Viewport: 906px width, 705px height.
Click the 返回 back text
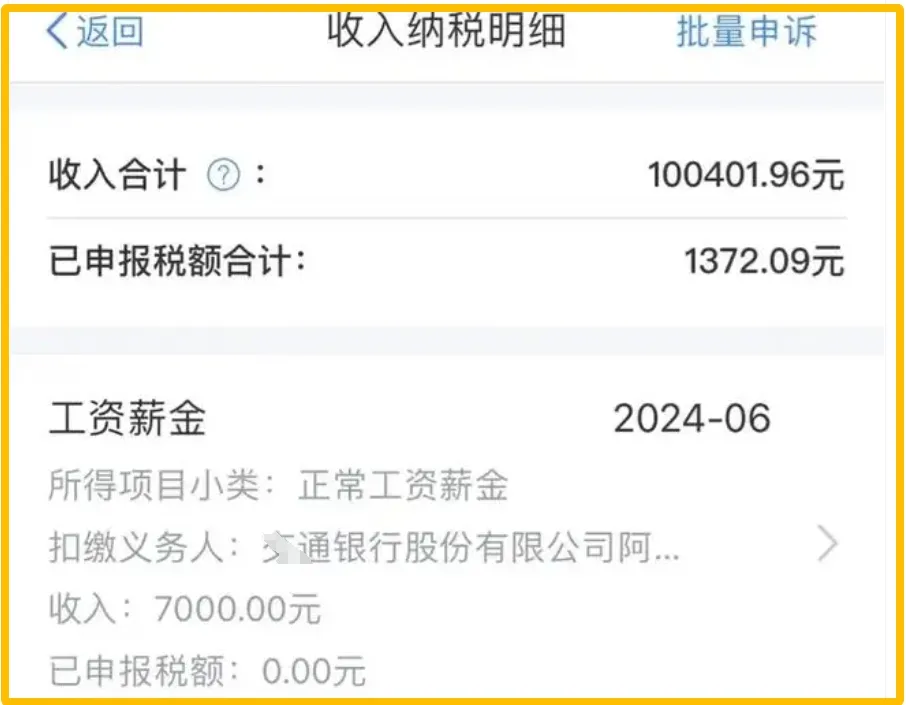[x=110, y=31]
